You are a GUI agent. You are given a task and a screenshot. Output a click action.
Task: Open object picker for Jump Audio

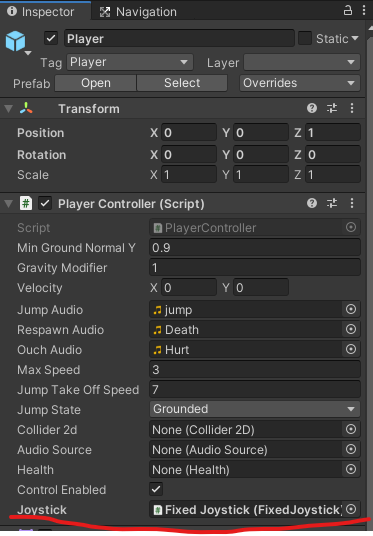351,309
